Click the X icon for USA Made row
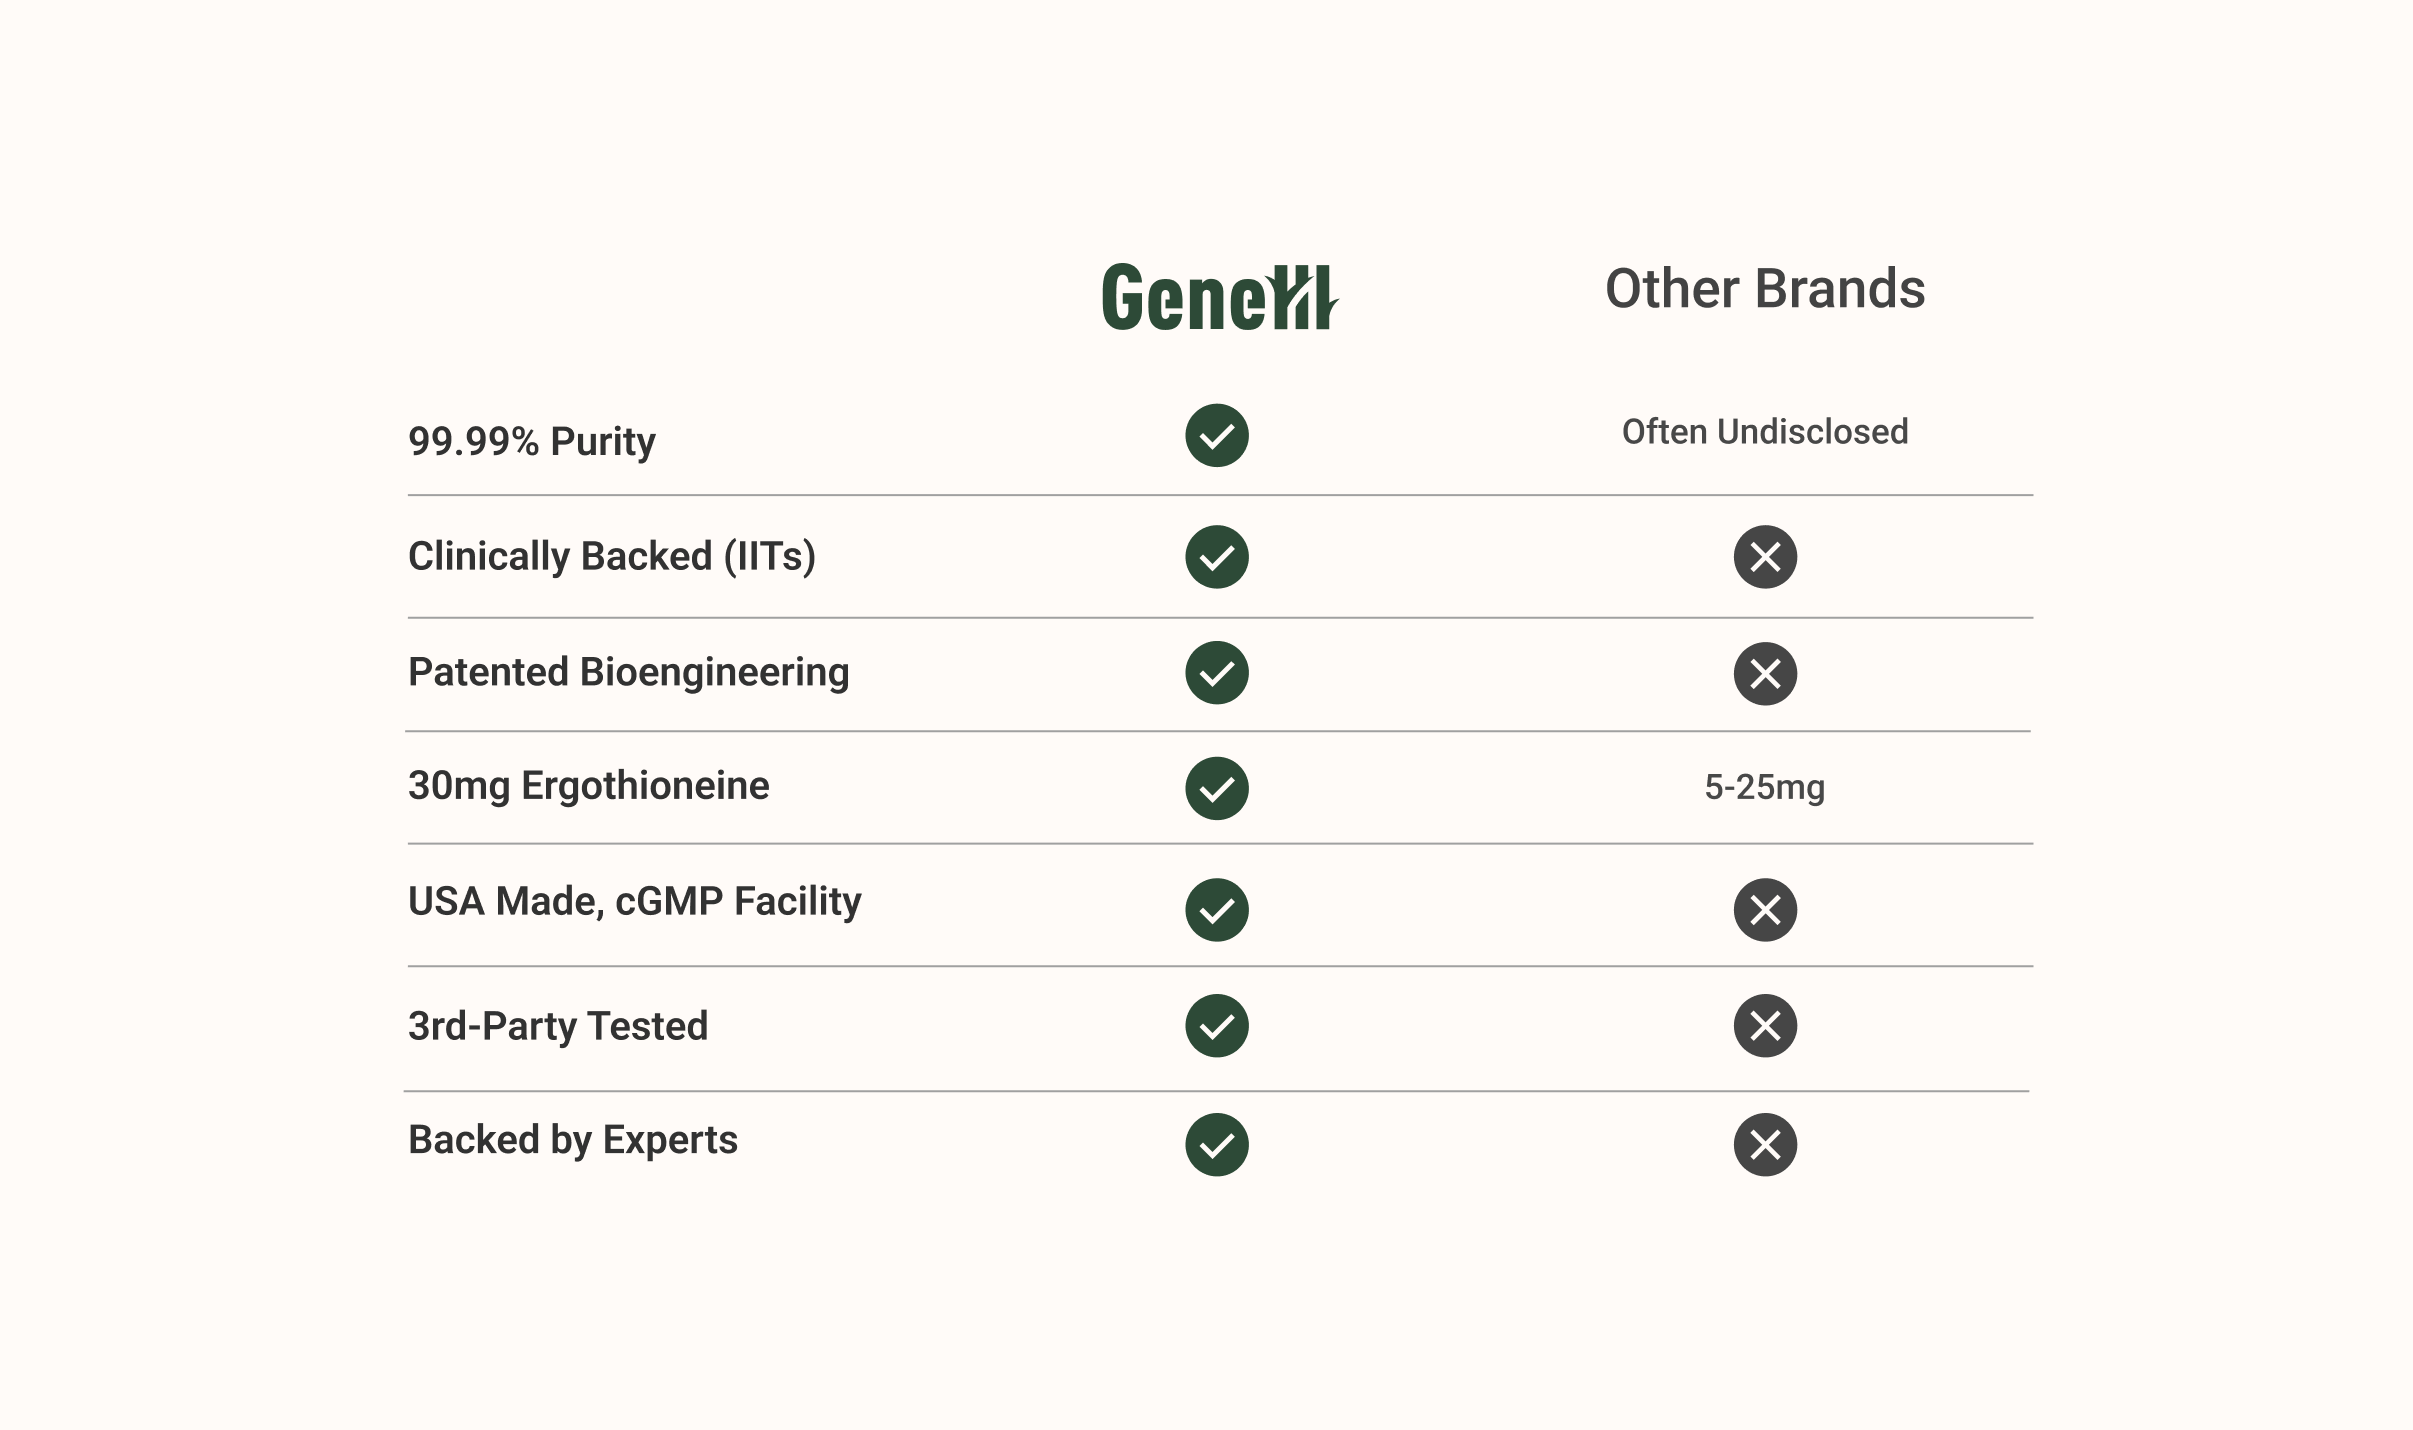 click(1765, 910)
